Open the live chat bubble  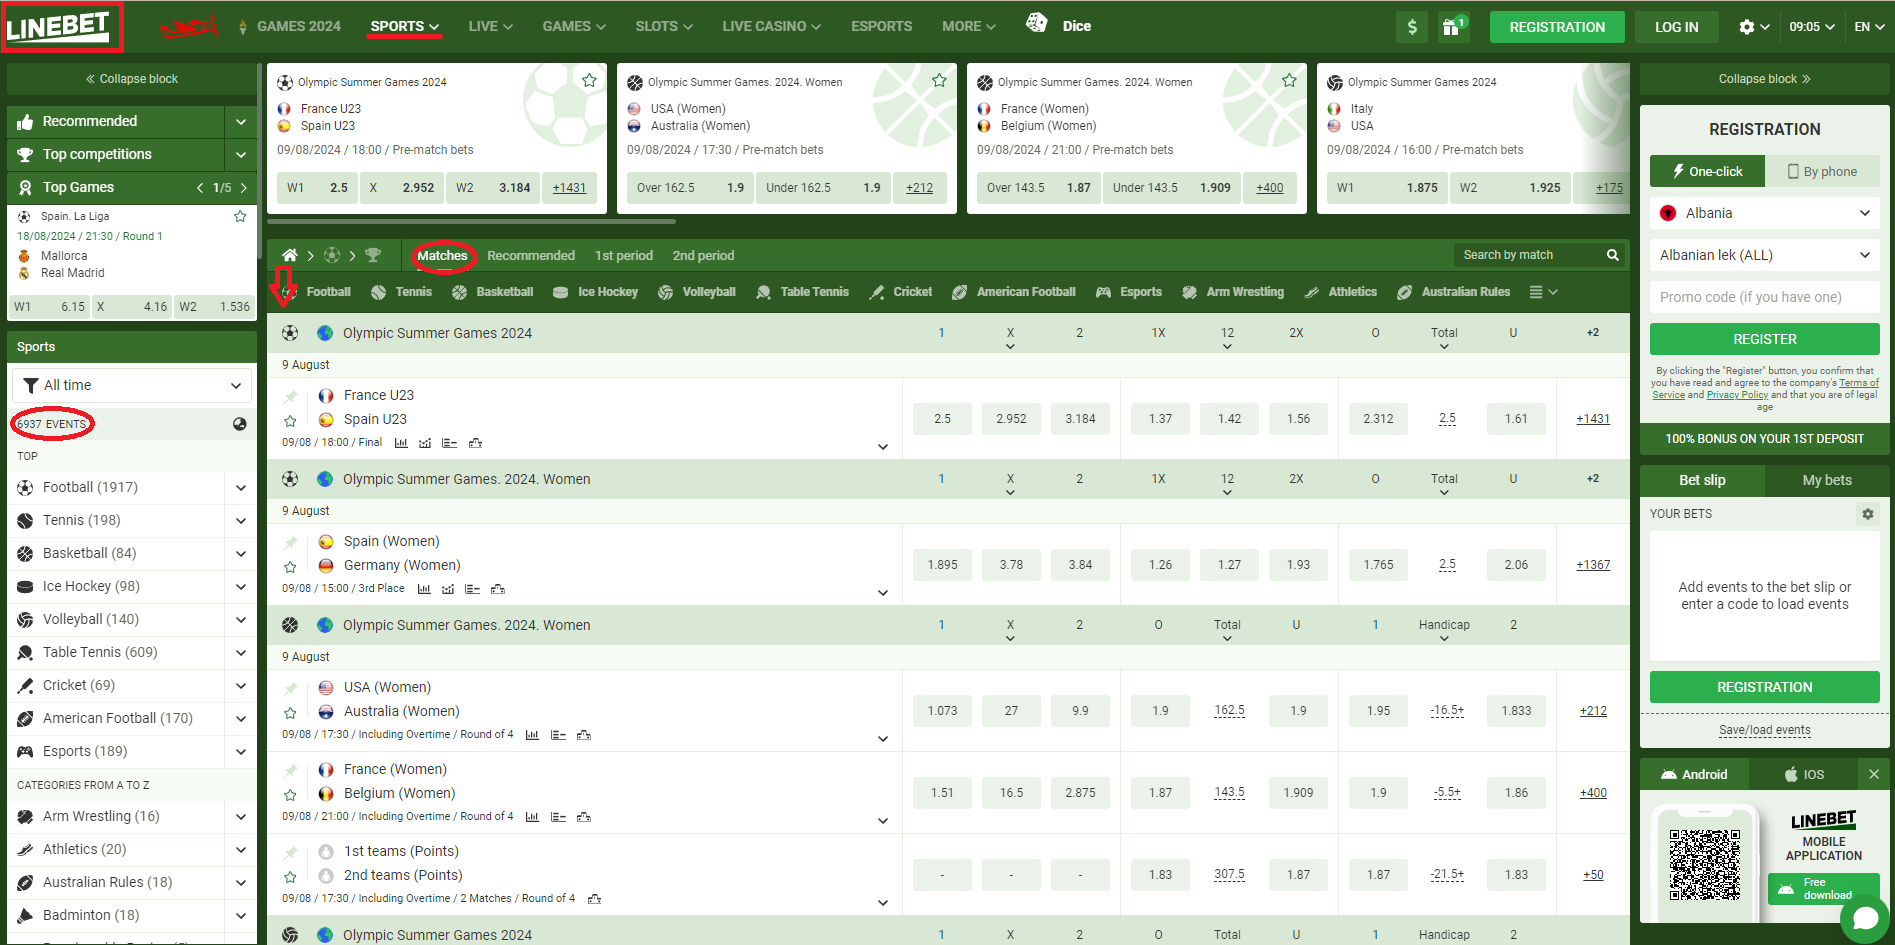tap(1865, 918)
